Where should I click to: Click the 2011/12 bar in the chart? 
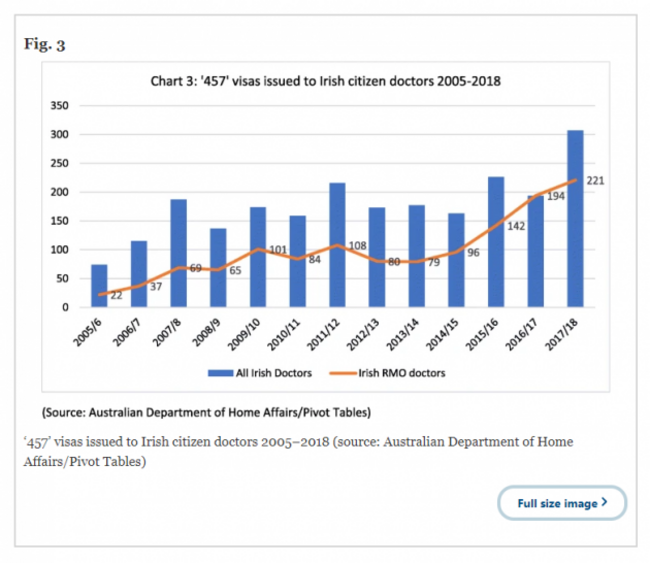337,245
